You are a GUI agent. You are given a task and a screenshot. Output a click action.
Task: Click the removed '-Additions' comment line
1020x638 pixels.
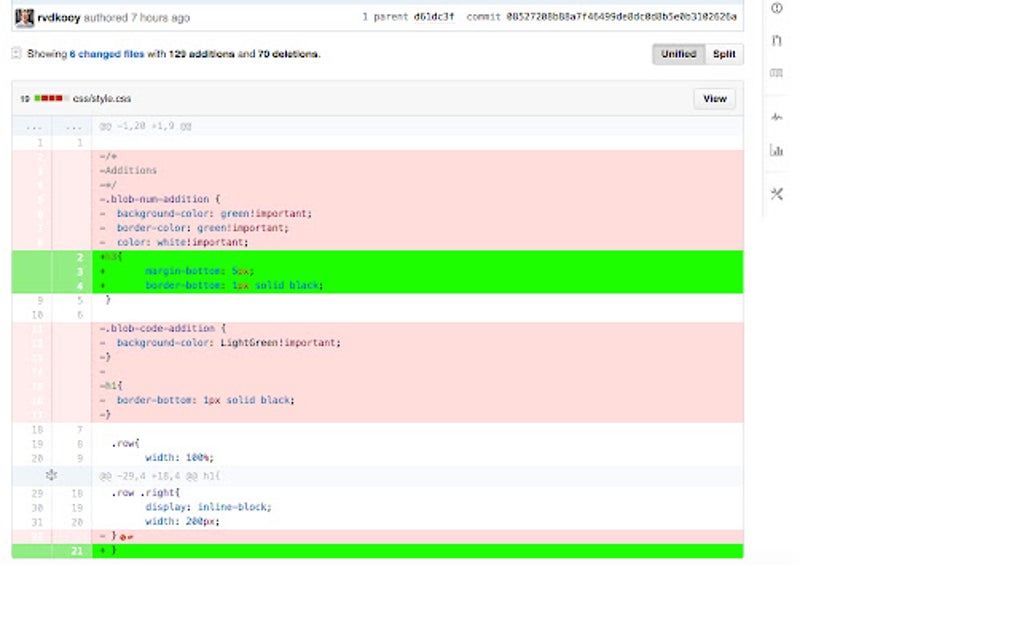128,170
